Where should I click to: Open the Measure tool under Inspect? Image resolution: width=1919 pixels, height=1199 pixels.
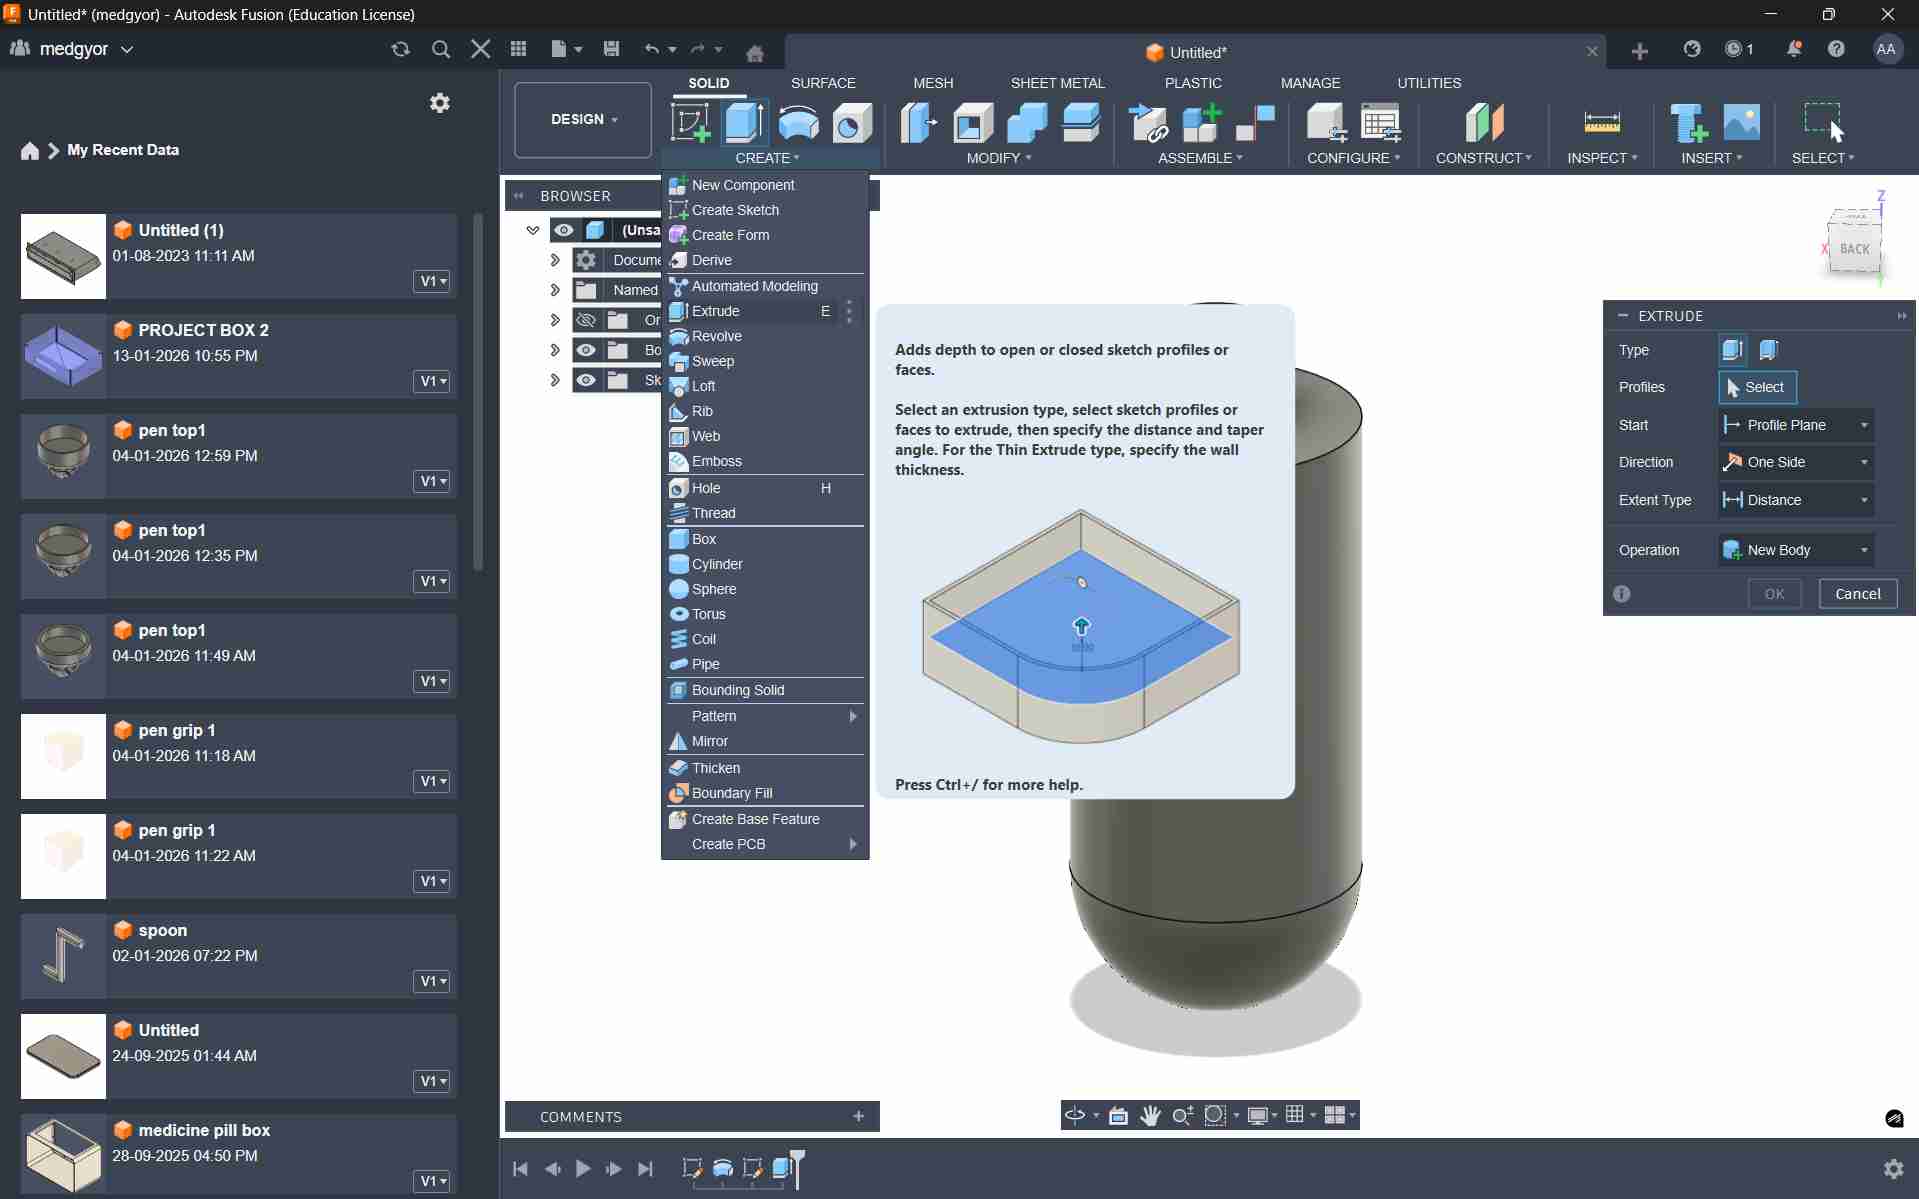(x=1601, y=123)
